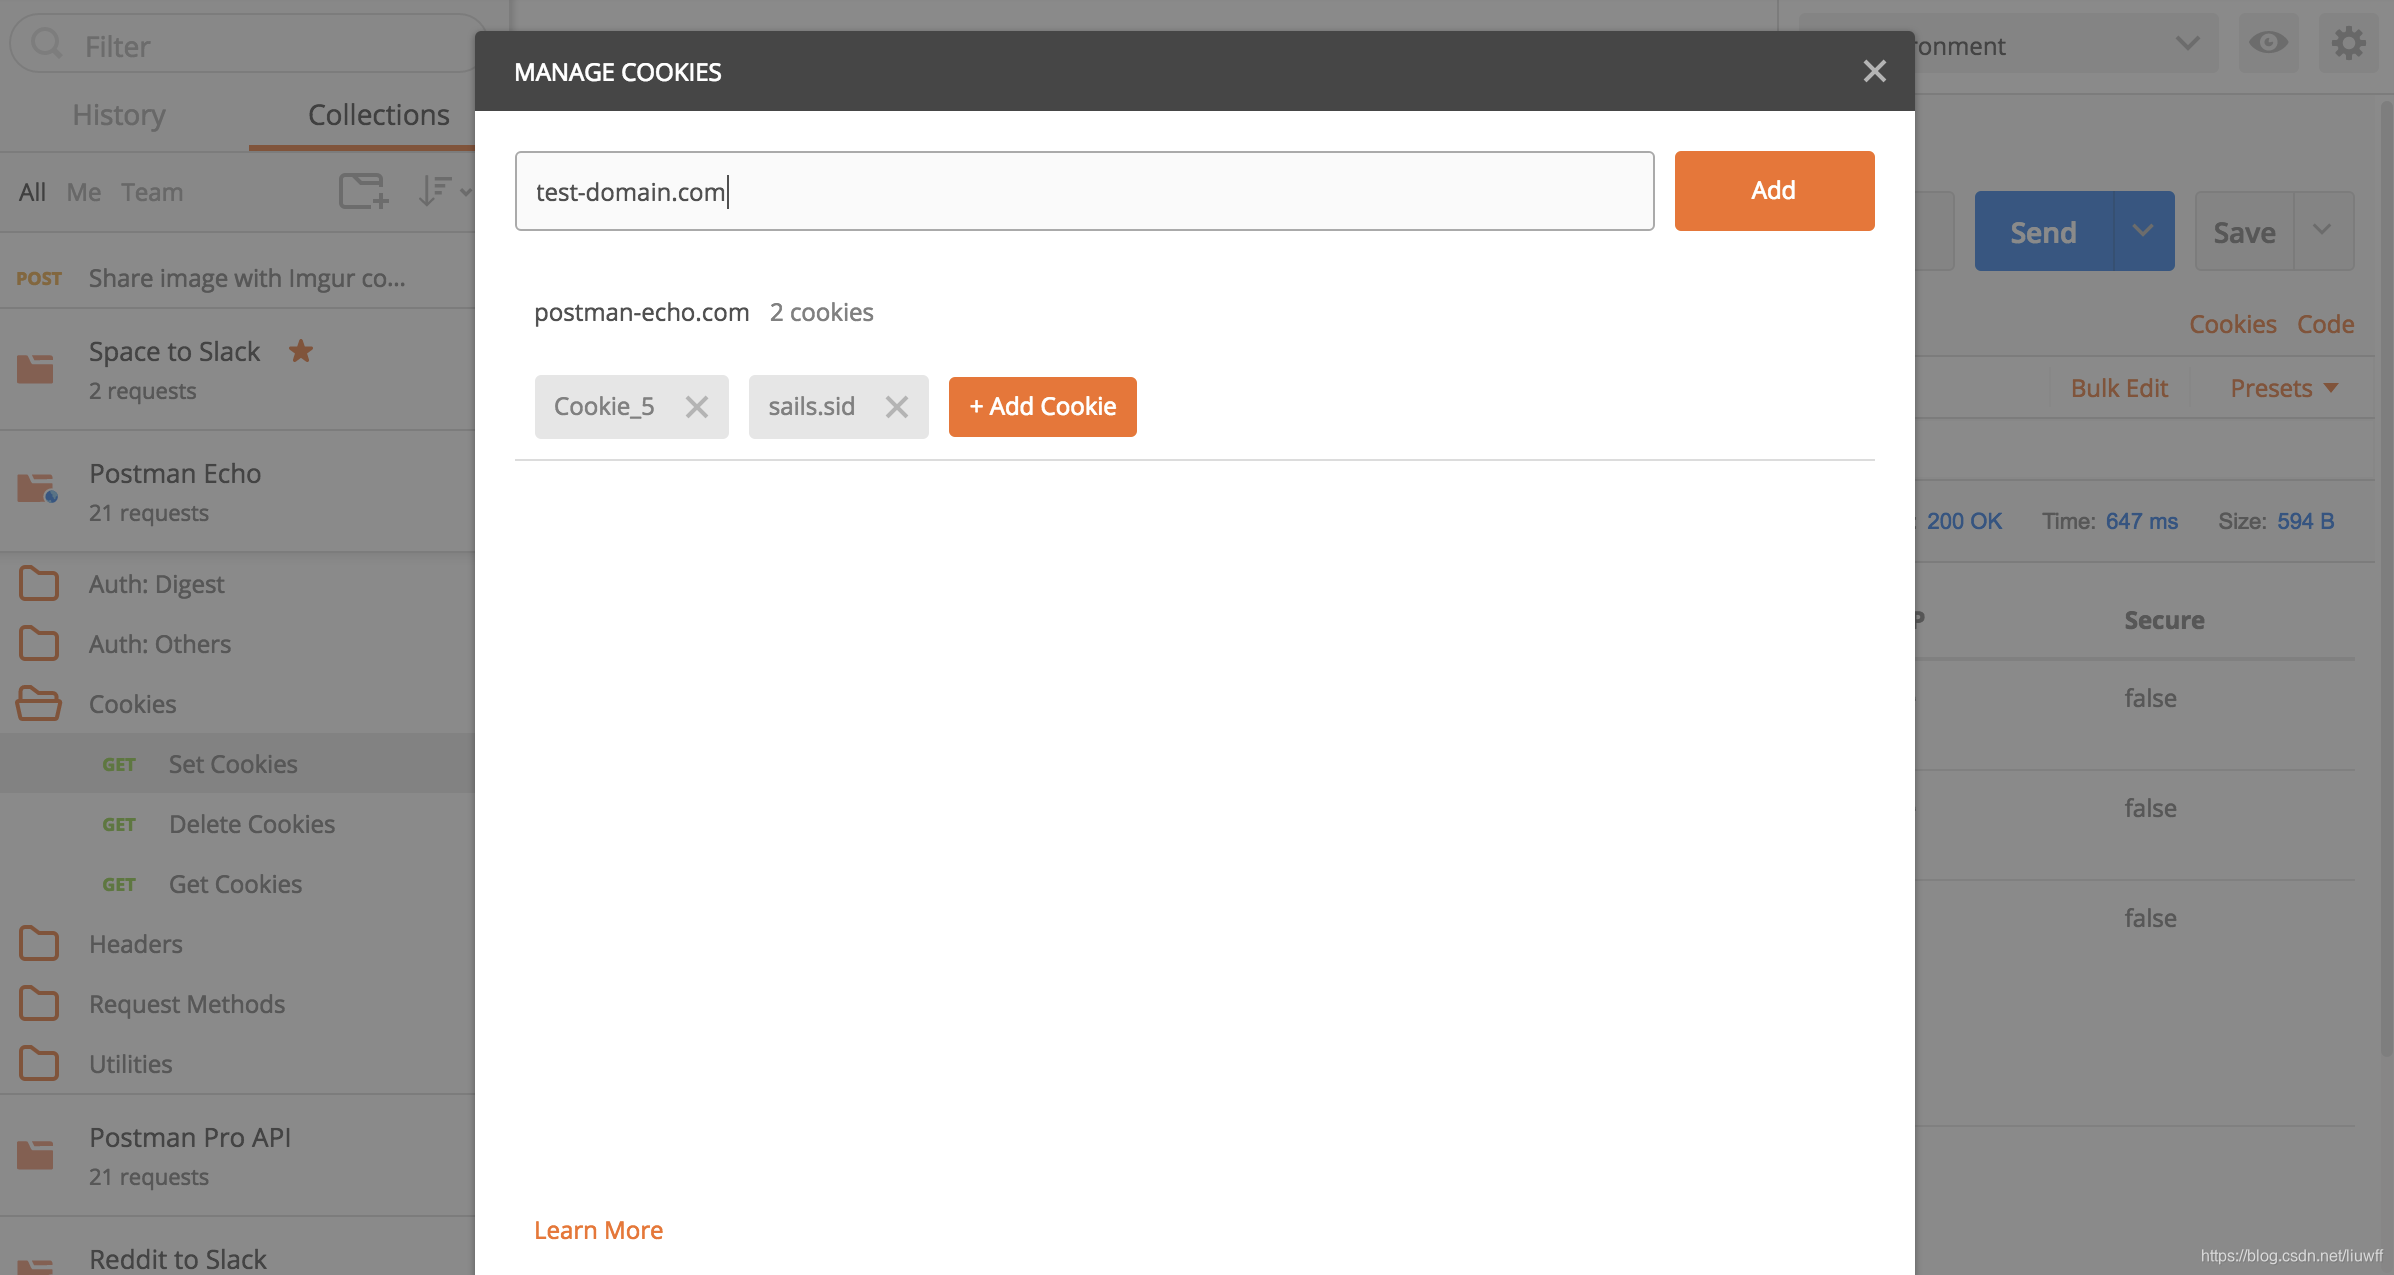Open manage environments gear icon
This screenshot has width=2394, height=1275.
click(2348, 43)
